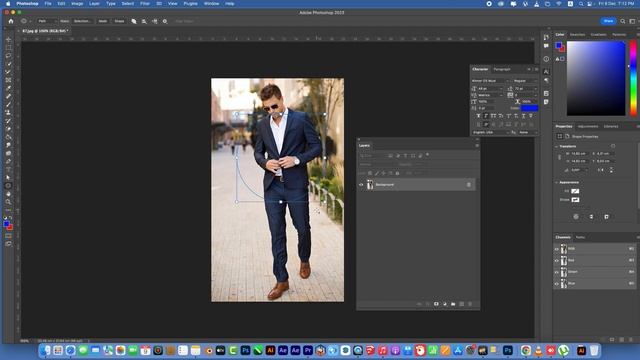Image resolution: width=640 pixels, height=360 pixels.
Task: Create a new layer in Layers panel
Action: [x=462, y=304]
